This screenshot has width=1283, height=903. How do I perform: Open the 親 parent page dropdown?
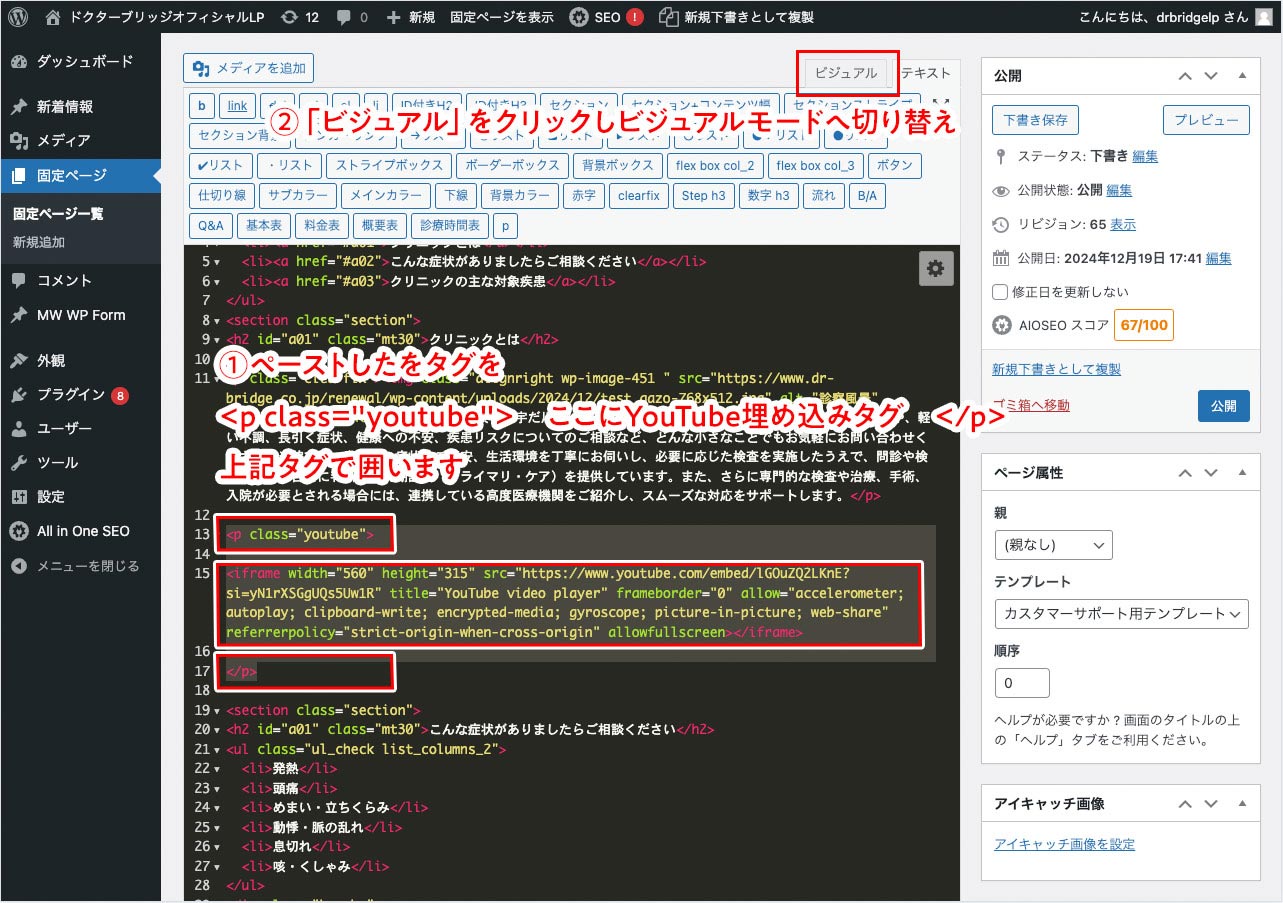coord(1053,545)
